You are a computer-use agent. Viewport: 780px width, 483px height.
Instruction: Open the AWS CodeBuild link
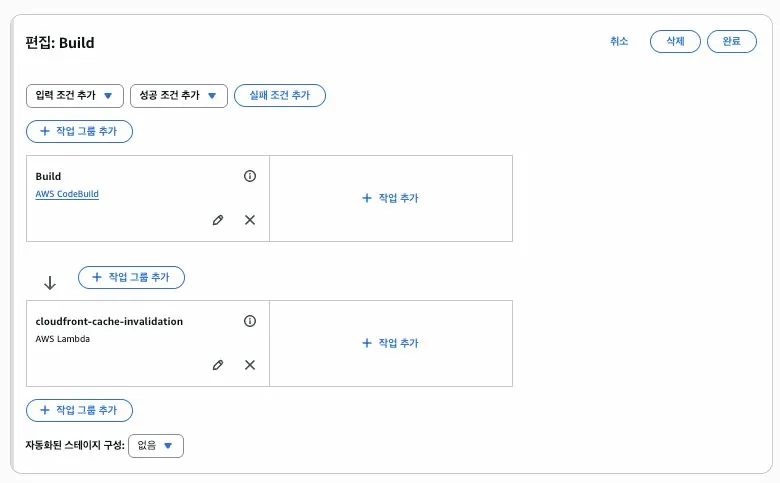pos(67,194)
